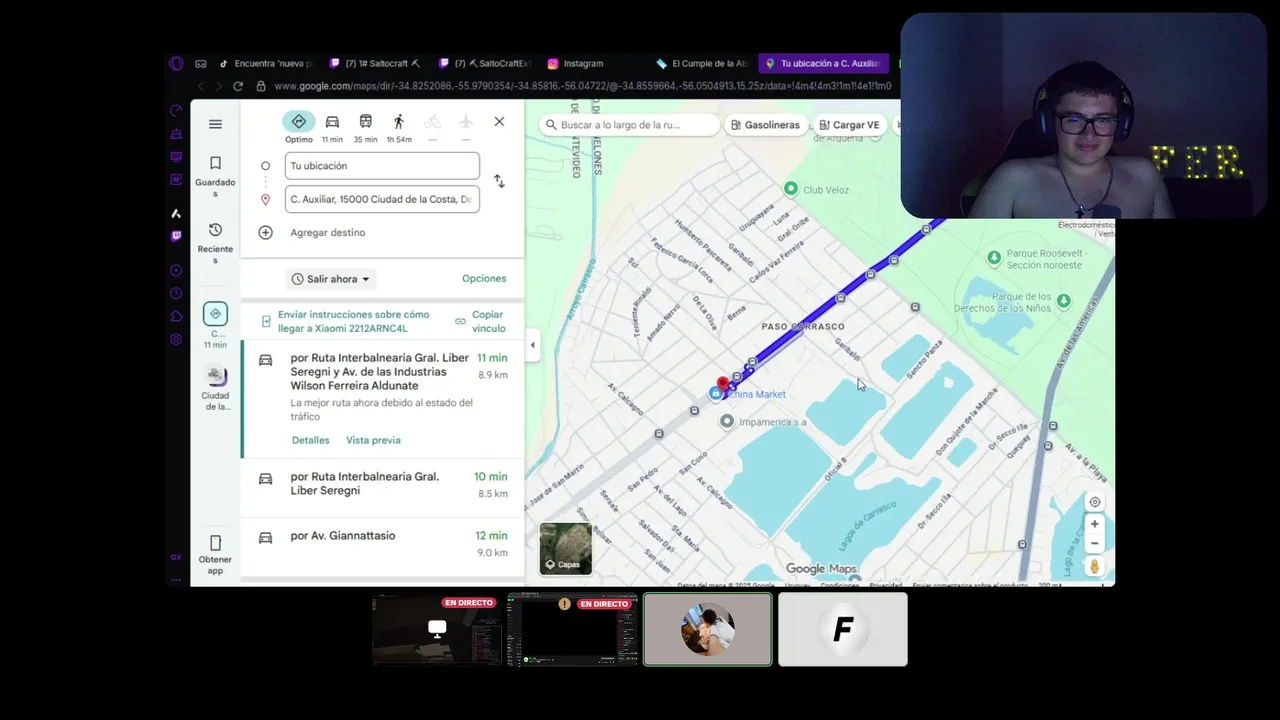Open the Twitch icon in the Opera sidebar
The image size is (1280, 720).
point(176,236)
